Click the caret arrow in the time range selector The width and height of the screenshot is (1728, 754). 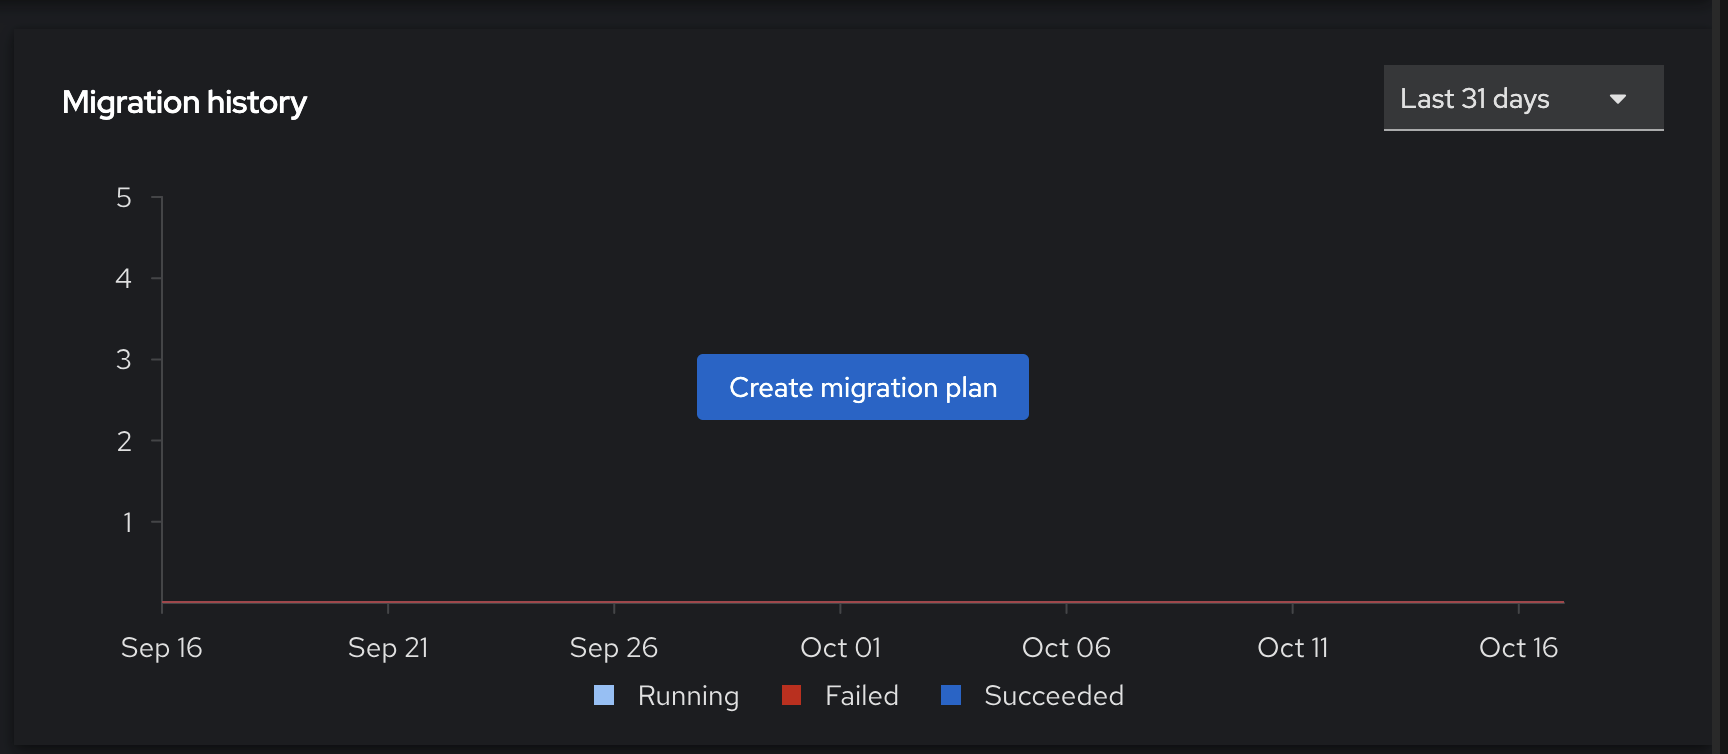pos(1618,99)
